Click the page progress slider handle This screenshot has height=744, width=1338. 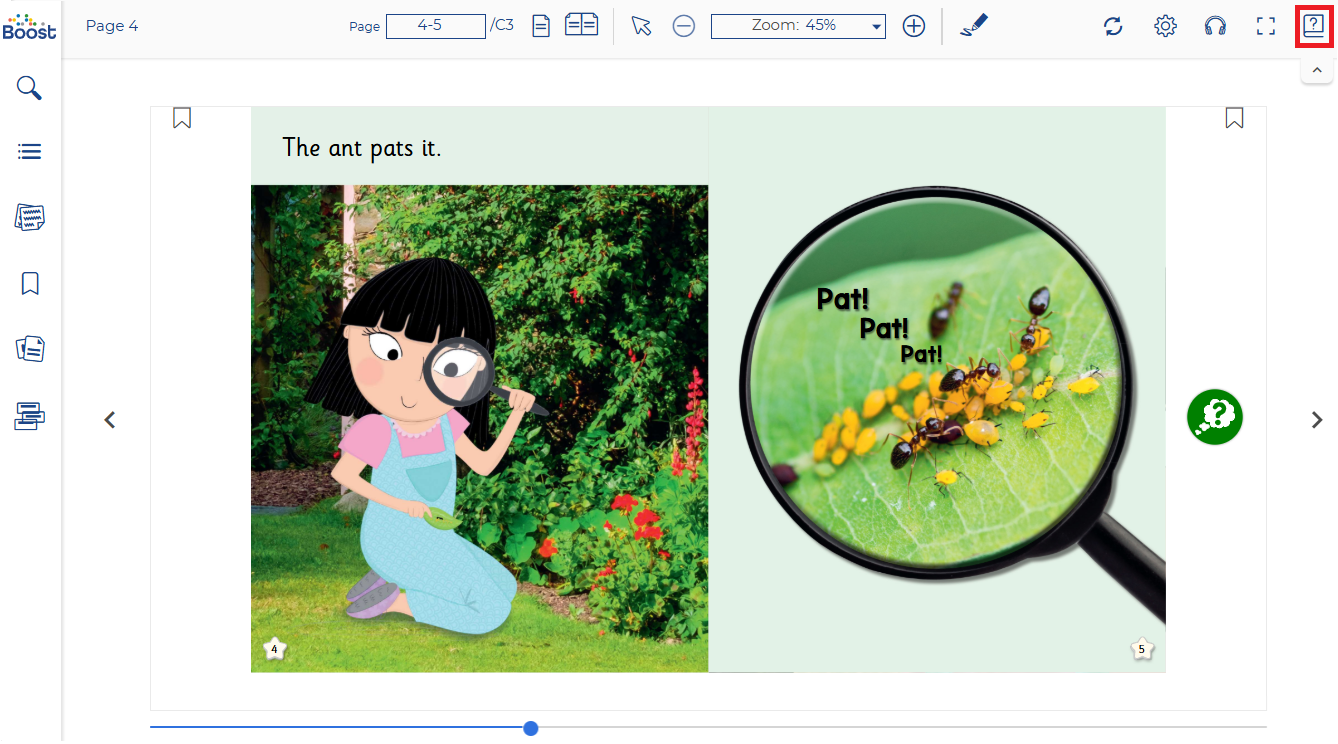pos(531,728)
